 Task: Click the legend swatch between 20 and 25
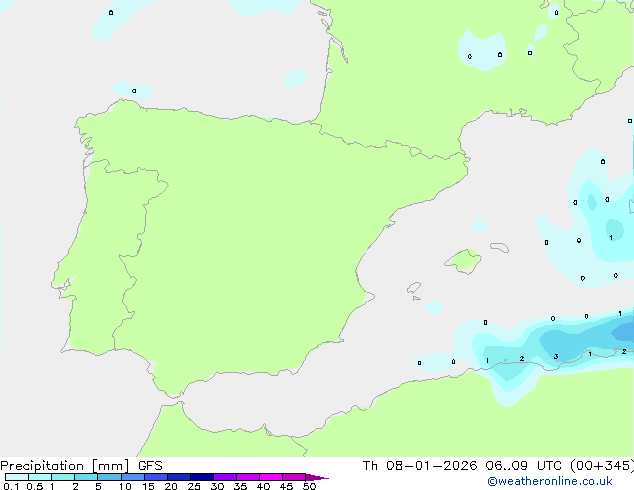(x=179, y=477)
